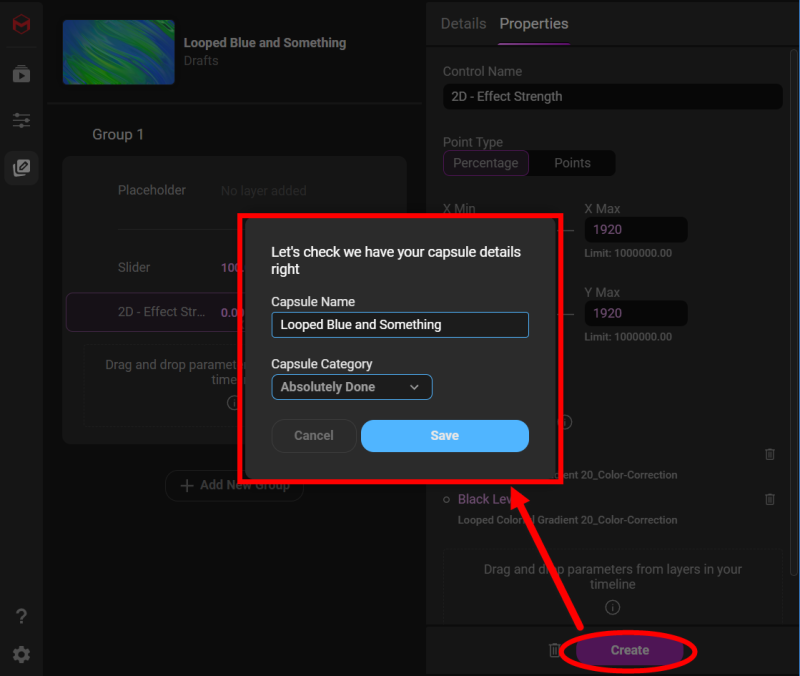
Task: Open the video drafts panel icon
Action: [21, 73]
